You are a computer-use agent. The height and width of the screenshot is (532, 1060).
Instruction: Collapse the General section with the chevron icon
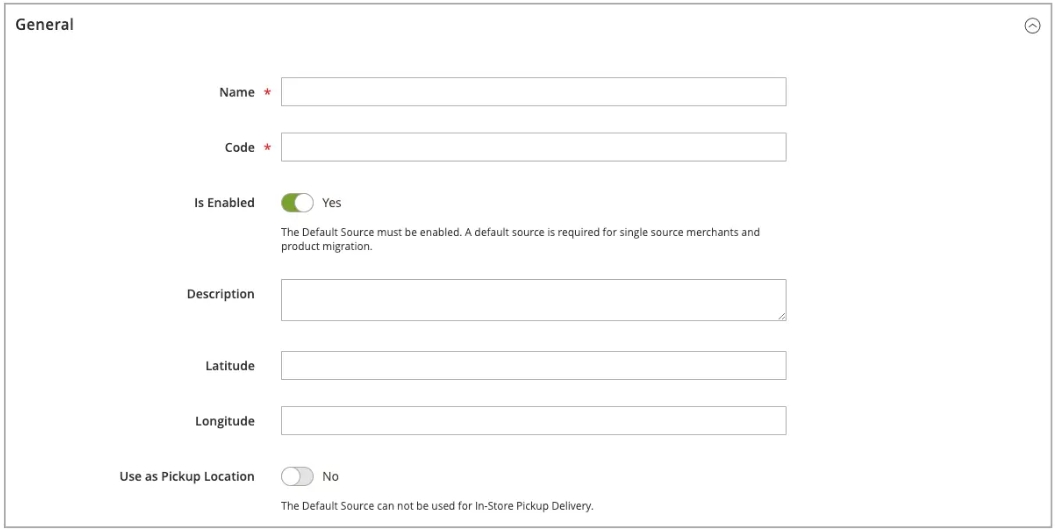pyautogui.click(x=1032, y=26)
